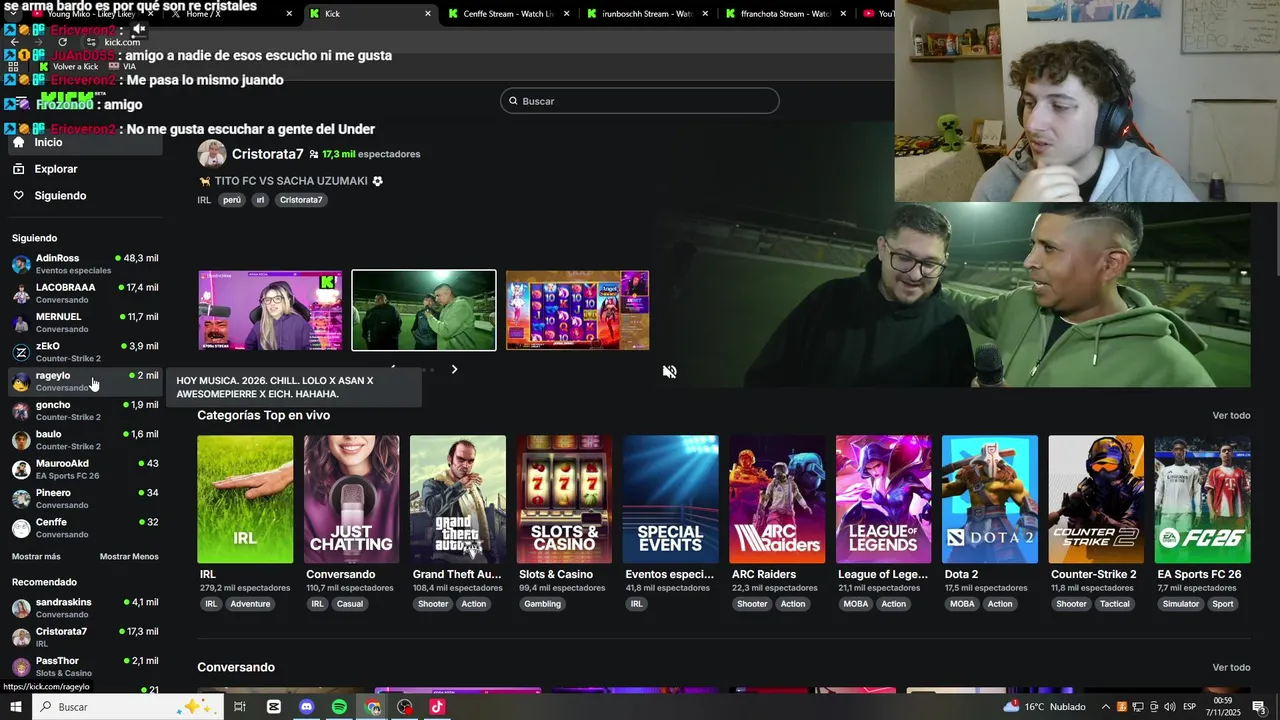The image size is (1280, 720).
Task: Select the Simulator tag under EA Sports FC 26
Action: (x=1181, y=604)
